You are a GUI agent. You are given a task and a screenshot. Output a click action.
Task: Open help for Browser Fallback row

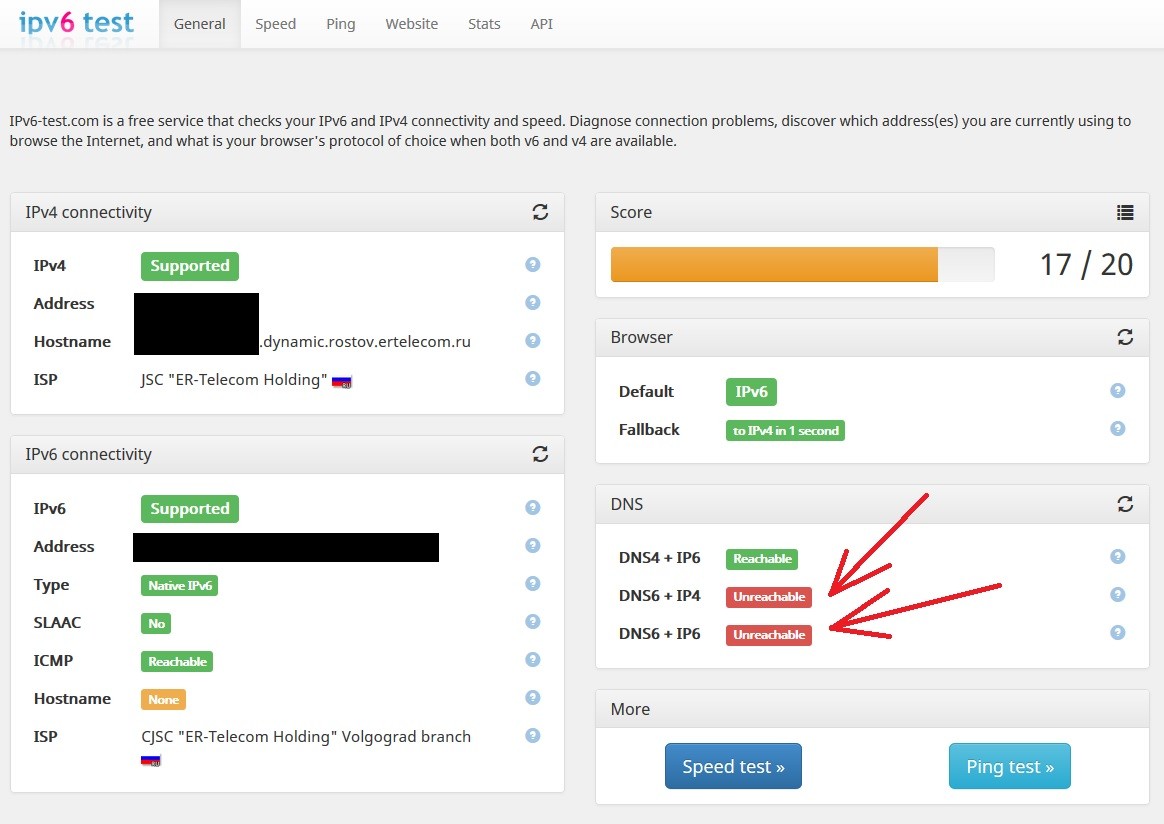tap(1118, 428)
